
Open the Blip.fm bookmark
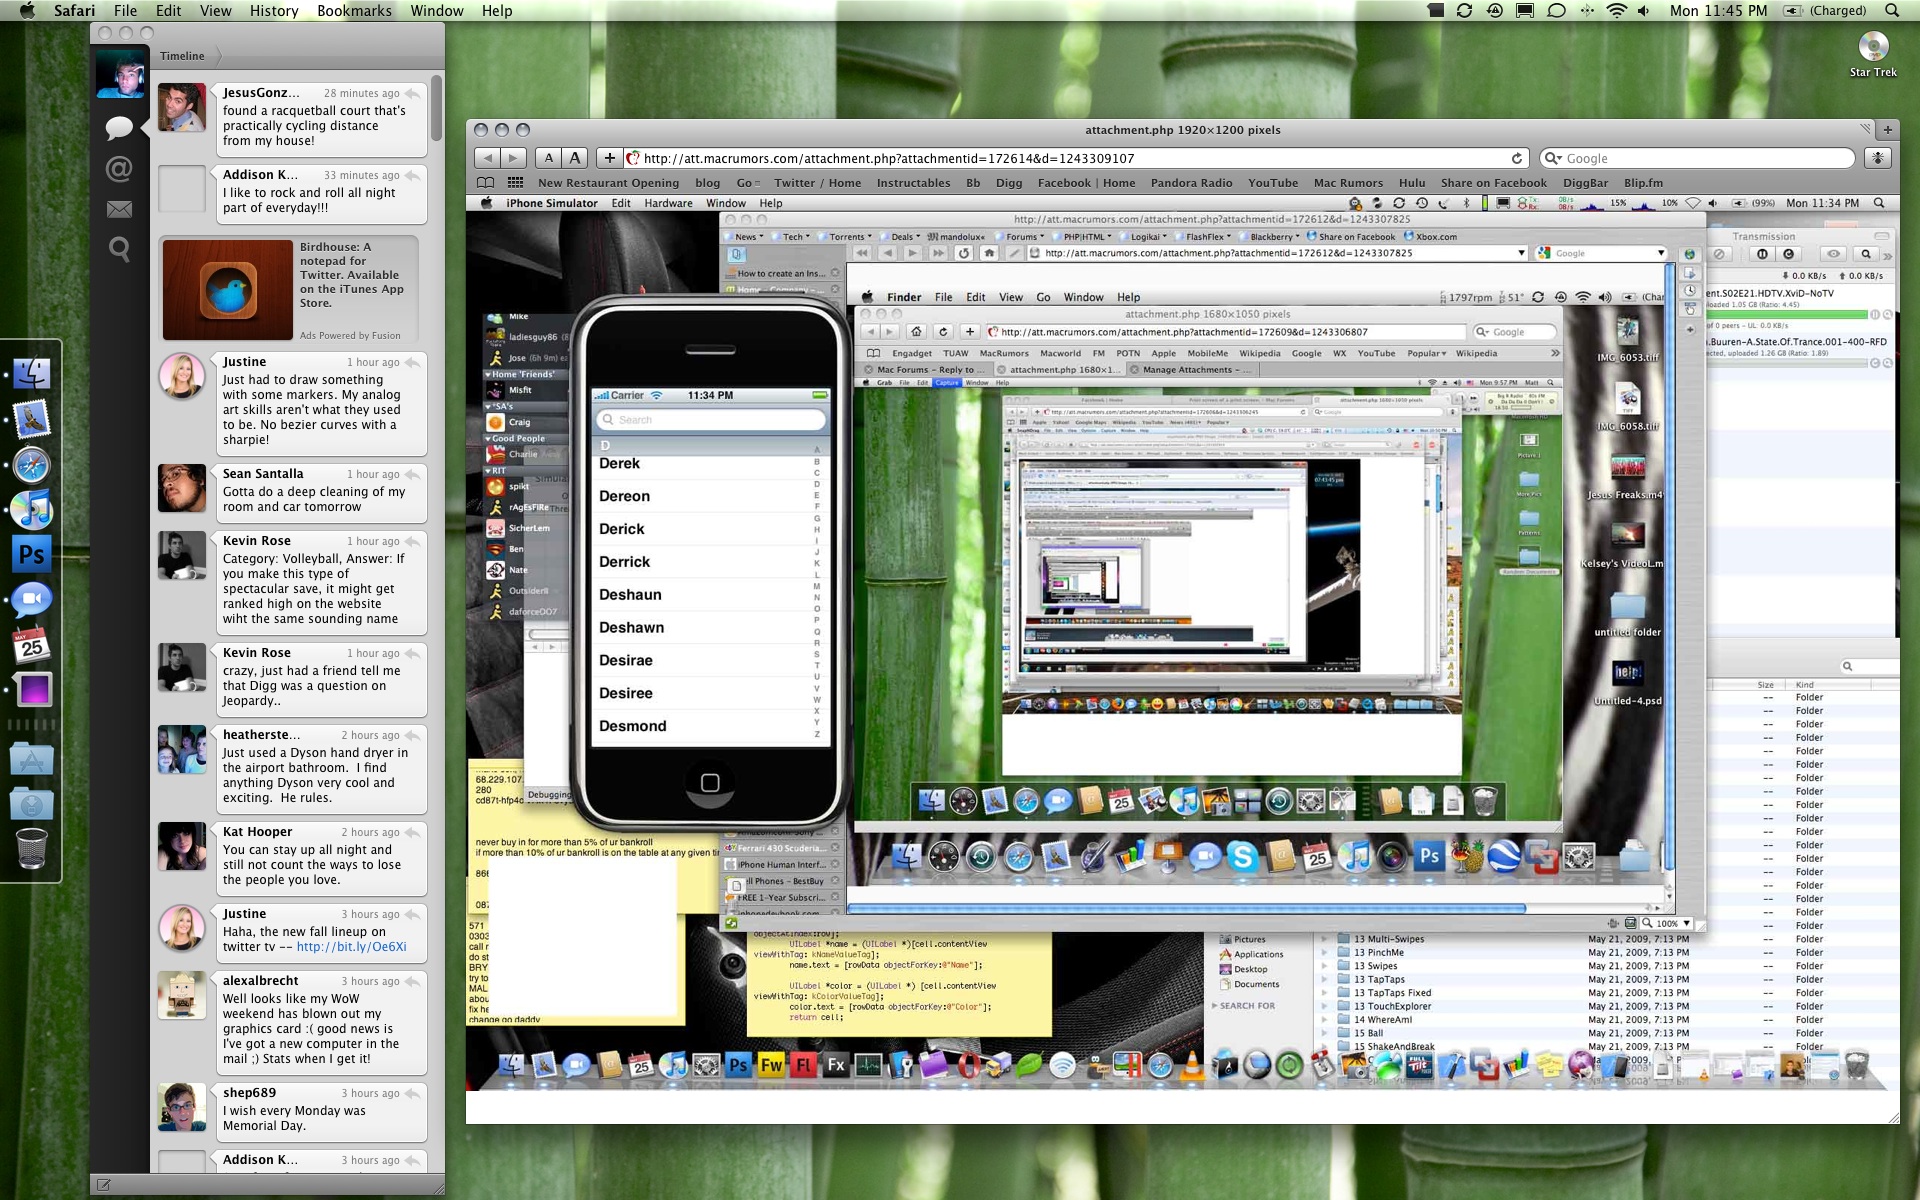1643,183
